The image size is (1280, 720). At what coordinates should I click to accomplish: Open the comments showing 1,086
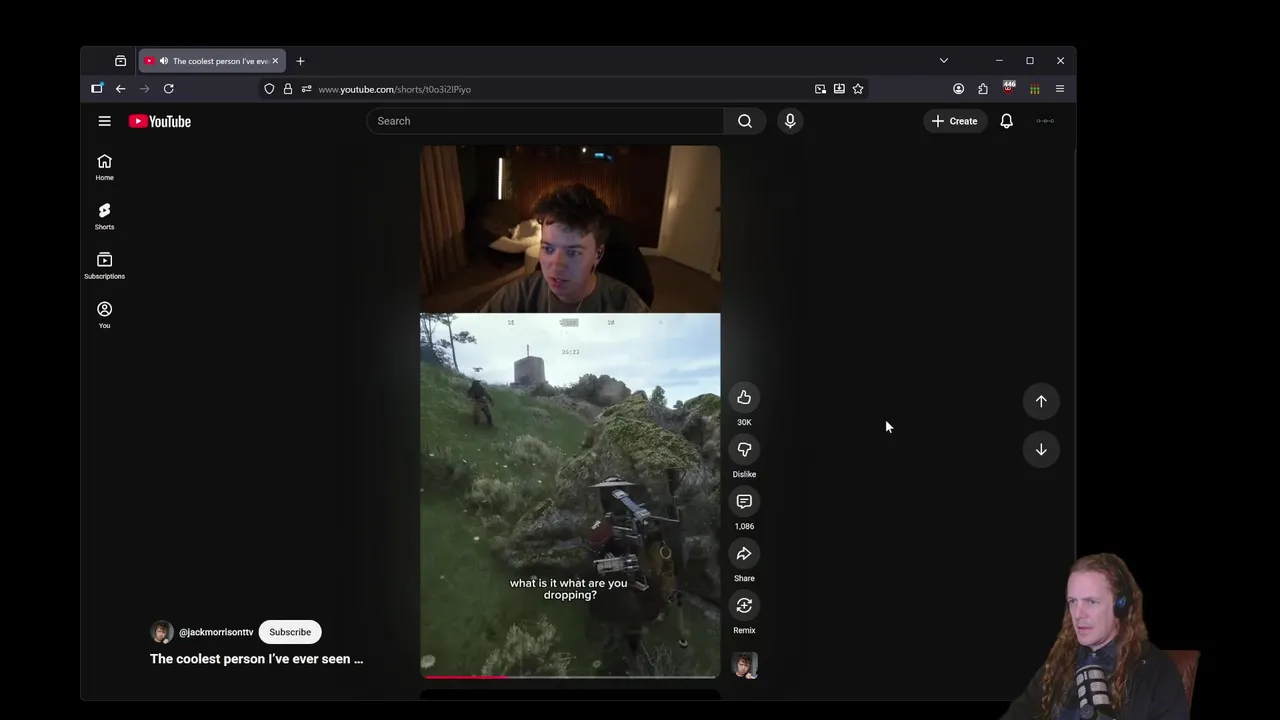coord(744,502)
